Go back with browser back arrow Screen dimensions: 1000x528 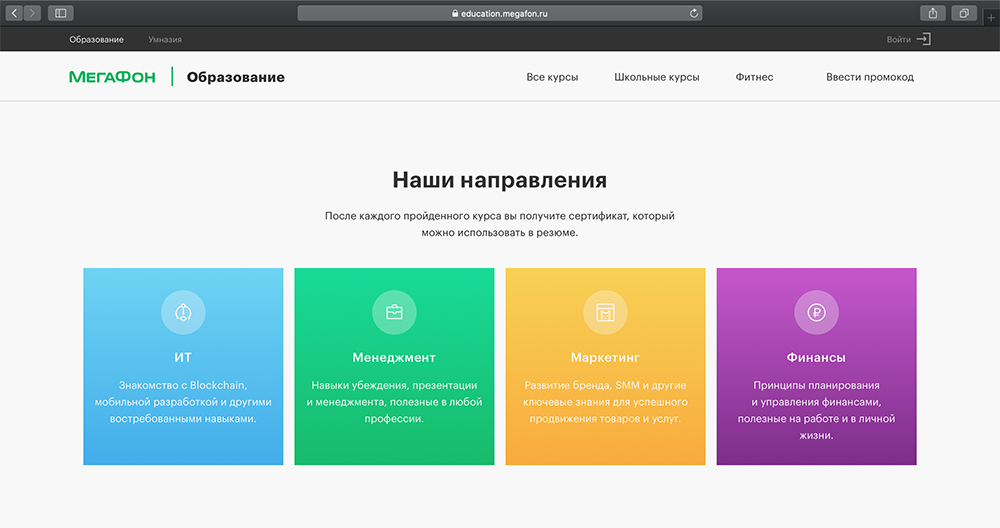coord(14,13)
